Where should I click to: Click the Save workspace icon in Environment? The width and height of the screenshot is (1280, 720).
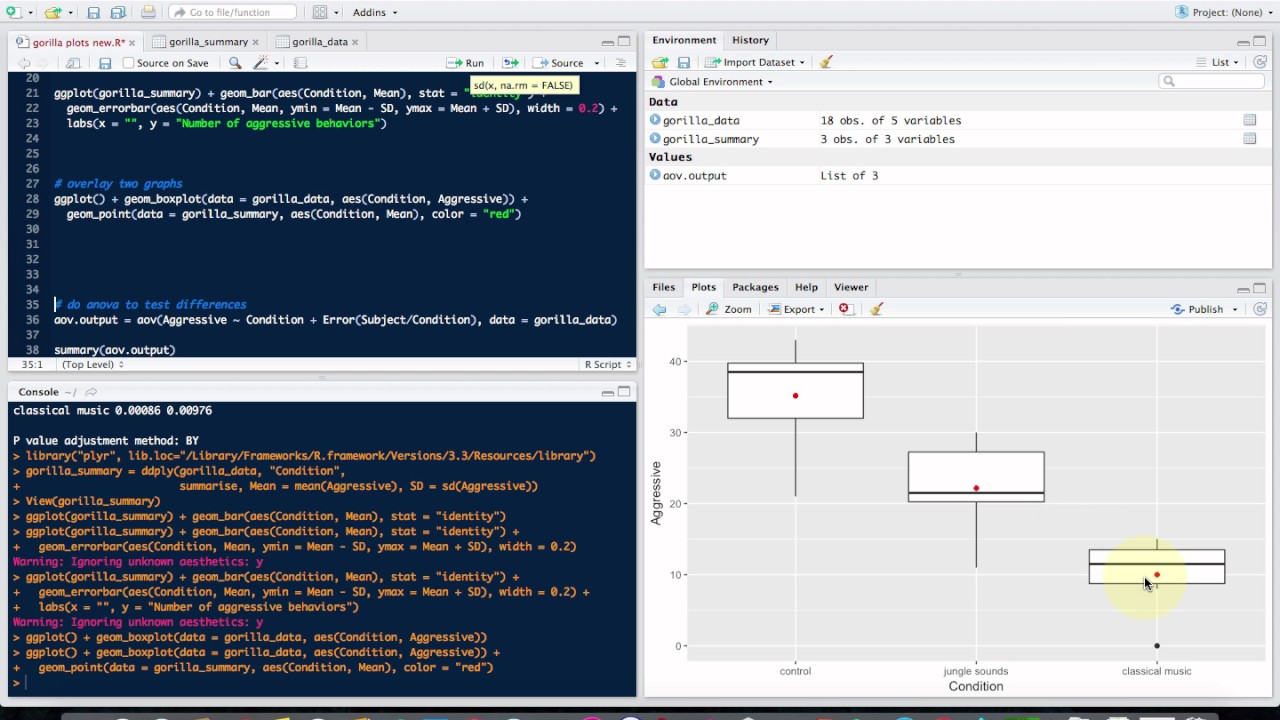click(x=684, y=62)
